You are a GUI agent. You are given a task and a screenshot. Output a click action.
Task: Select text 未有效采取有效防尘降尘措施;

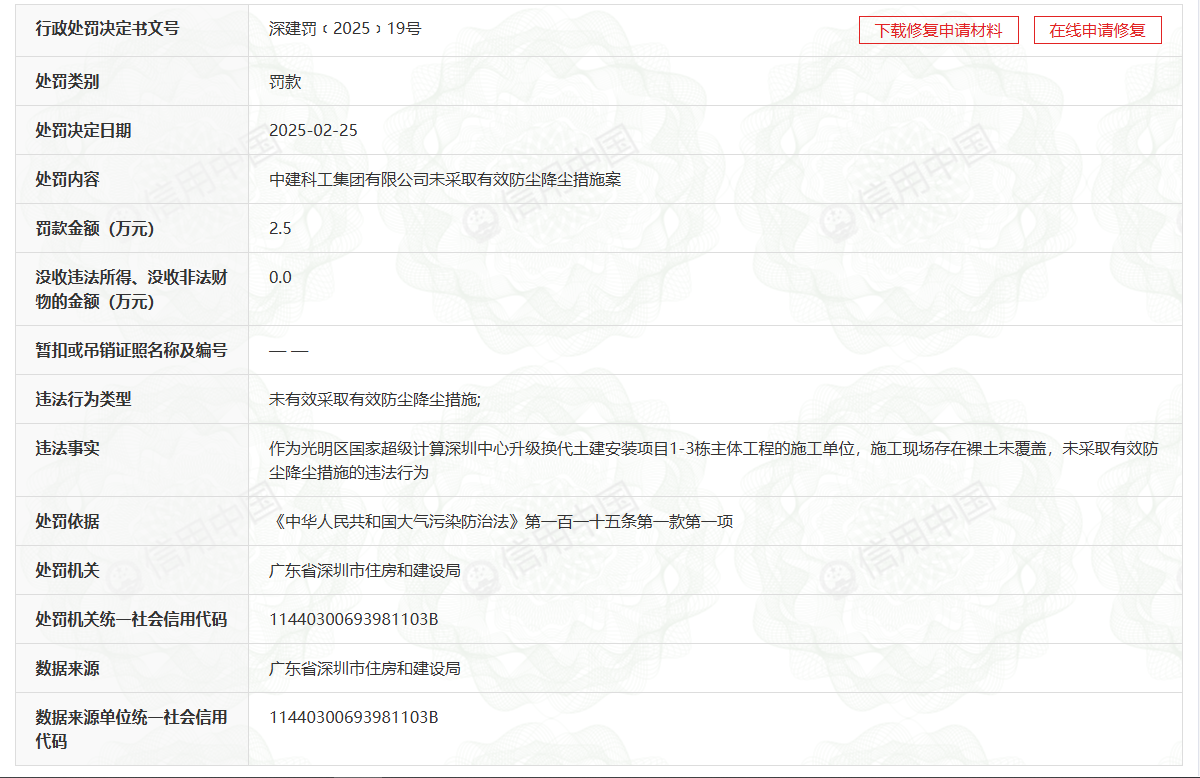point(375,399)
